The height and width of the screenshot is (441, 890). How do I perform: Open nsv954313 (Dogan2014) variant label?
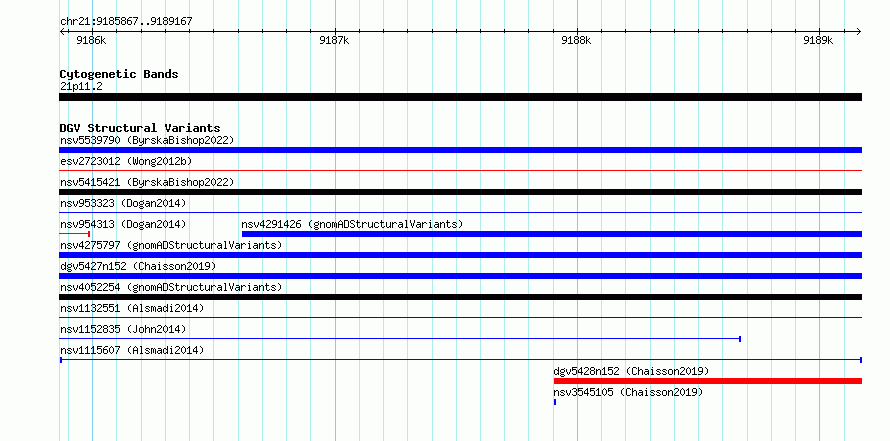click(x=123, y=224)
